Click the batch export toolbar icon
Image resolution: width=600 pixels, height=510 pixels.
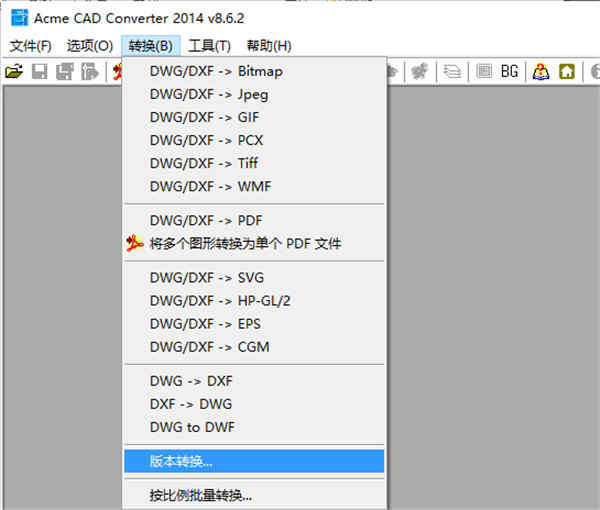click(x=90, y=72)
